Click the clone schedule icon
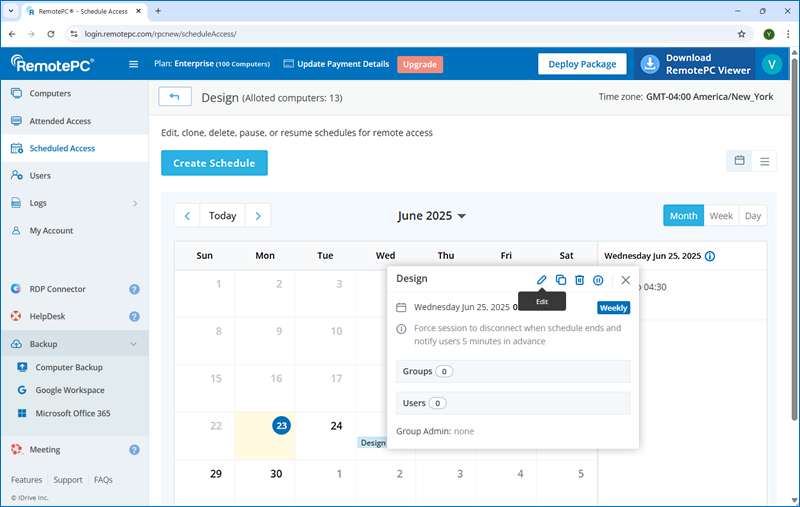 [x=561, y=281]
